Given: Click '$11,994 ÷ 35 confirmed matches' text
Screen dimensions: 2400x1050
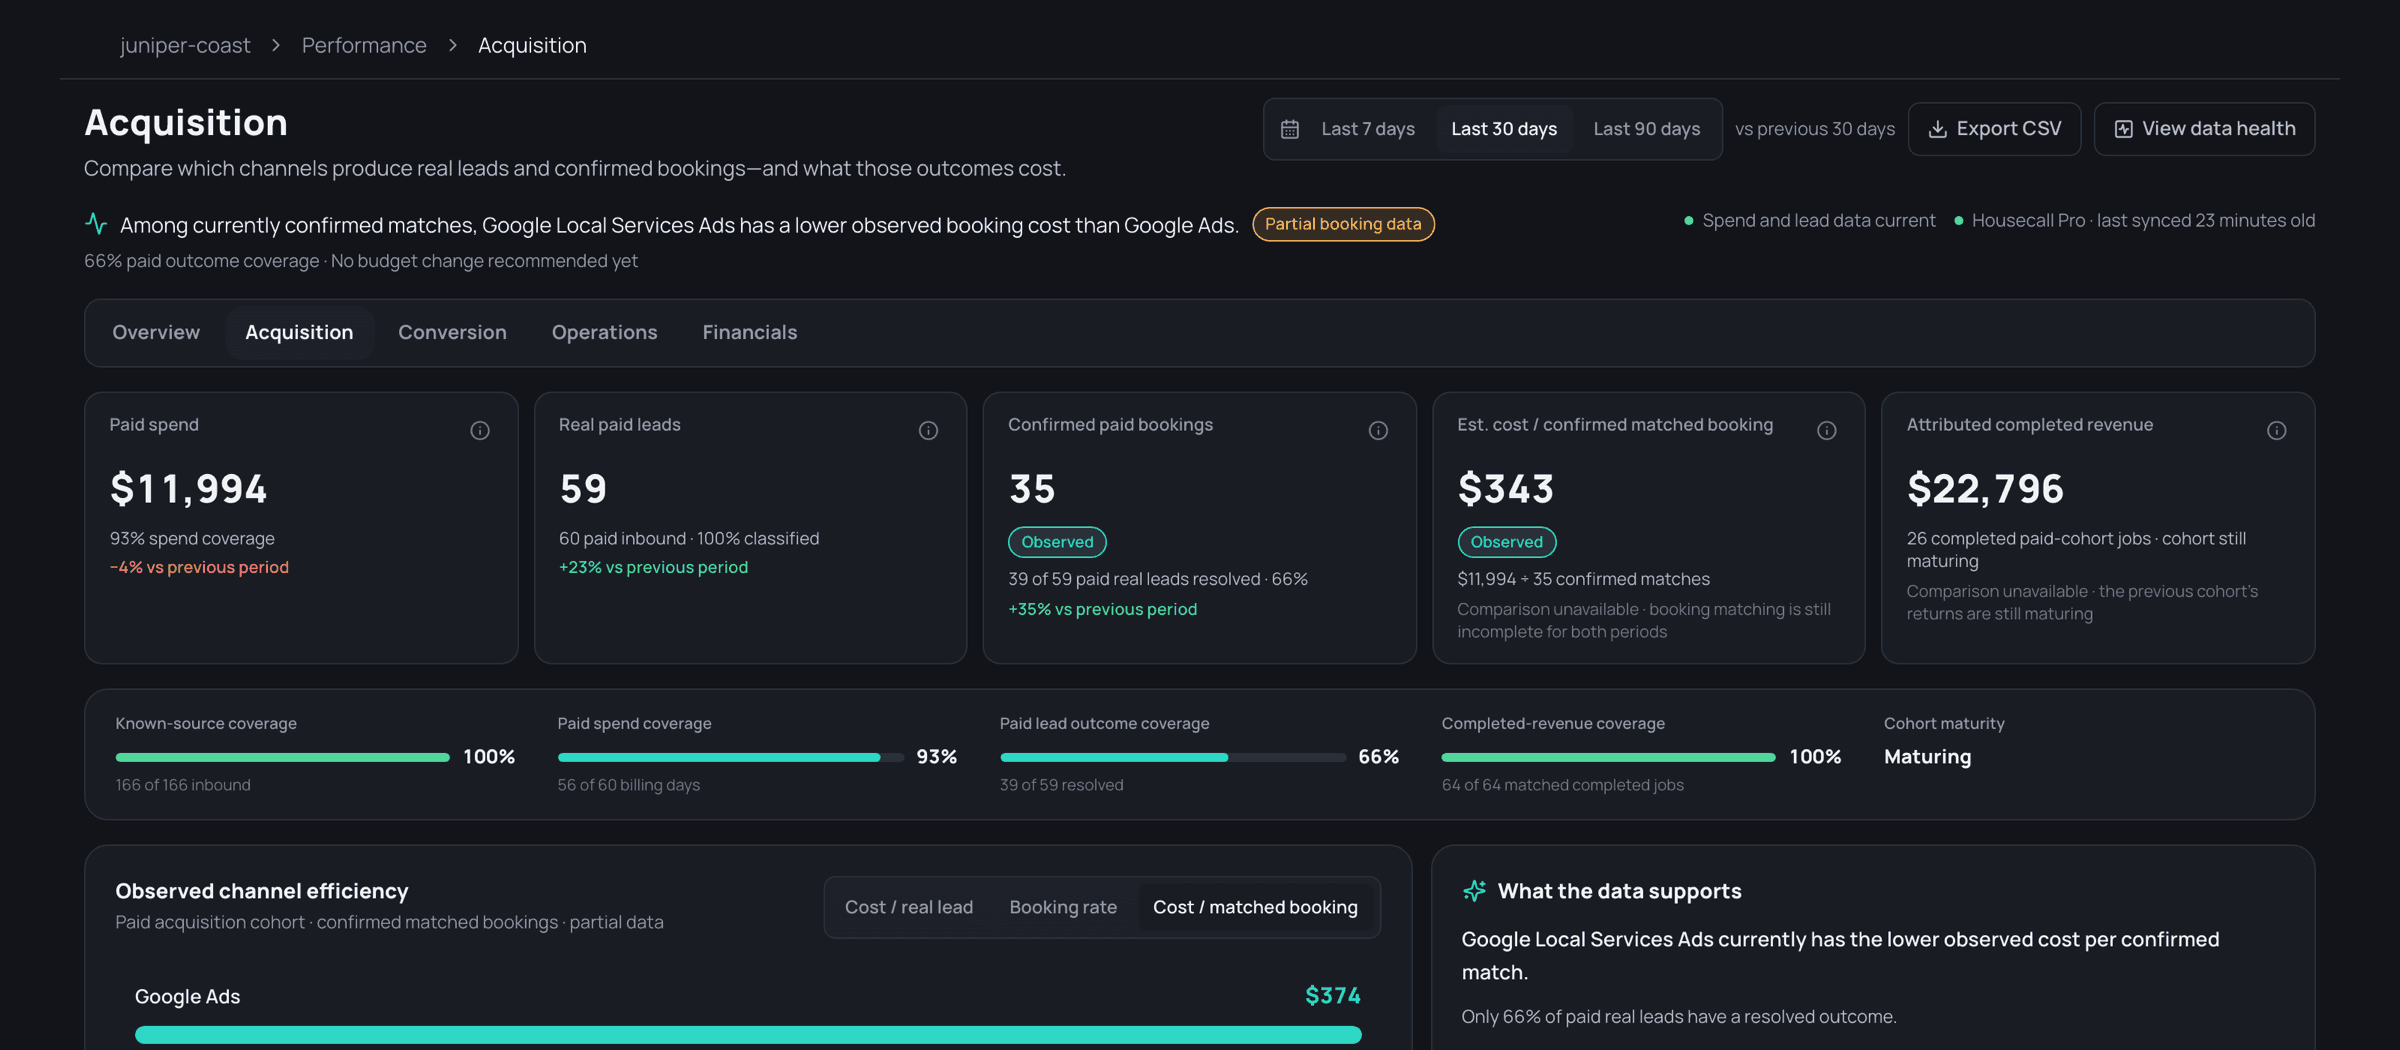Looking at the screenshot, I should tap(1583, 579).
